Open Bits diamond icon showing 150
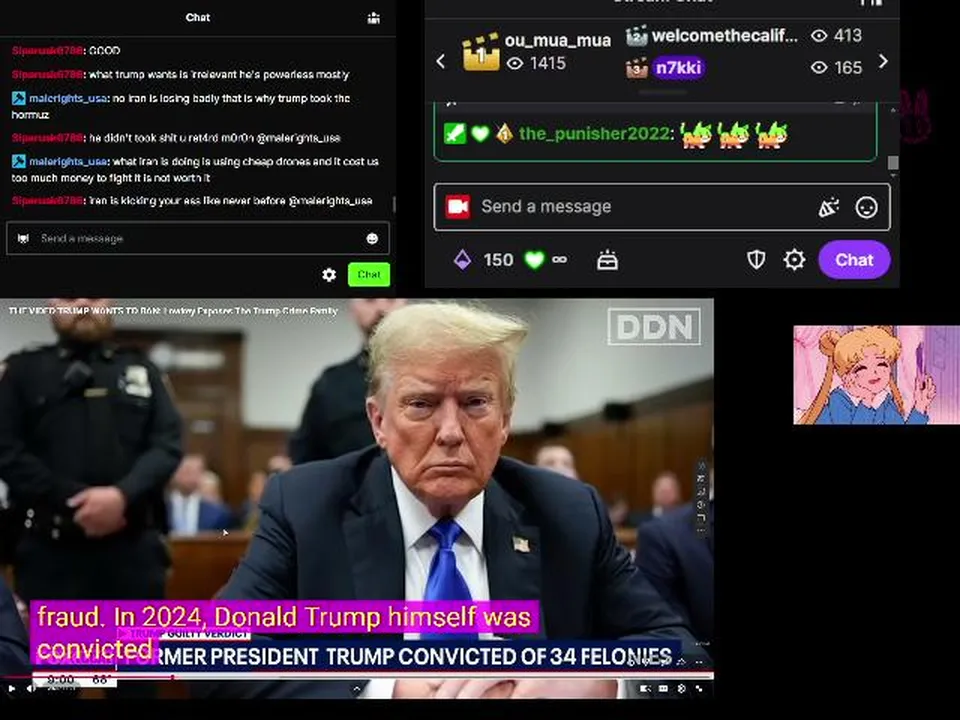Viewport: 960px width, 720px height. point(463,260)
